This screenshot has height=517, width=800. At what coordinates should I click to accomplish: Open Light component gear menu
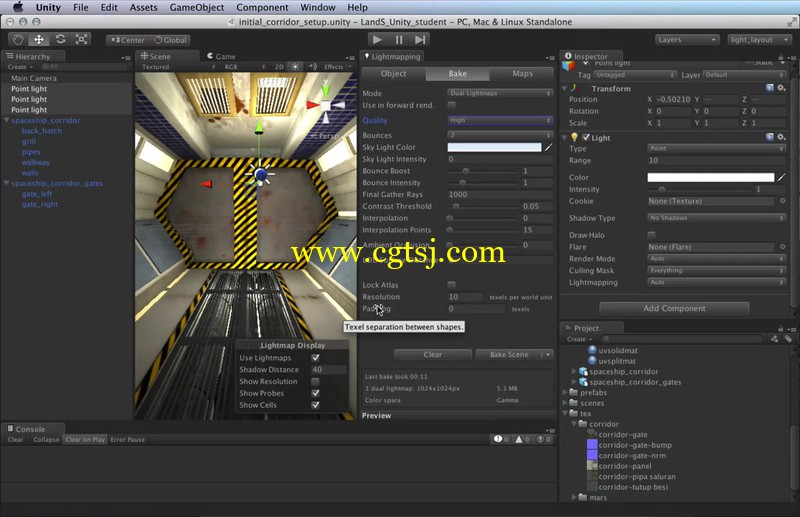pos(782,137)
